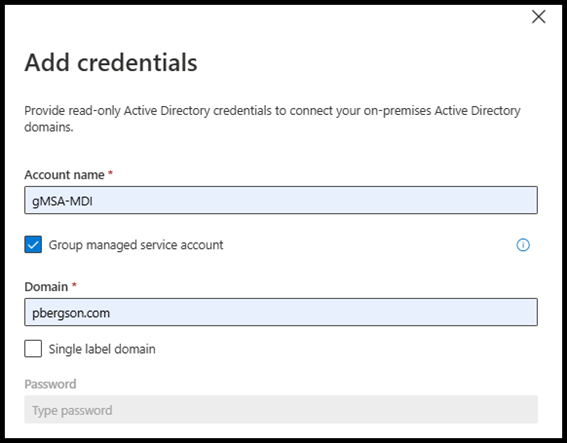Screen dimensions: 567x443
Task: Click the disabled Password field
Action: pos(281,409)
